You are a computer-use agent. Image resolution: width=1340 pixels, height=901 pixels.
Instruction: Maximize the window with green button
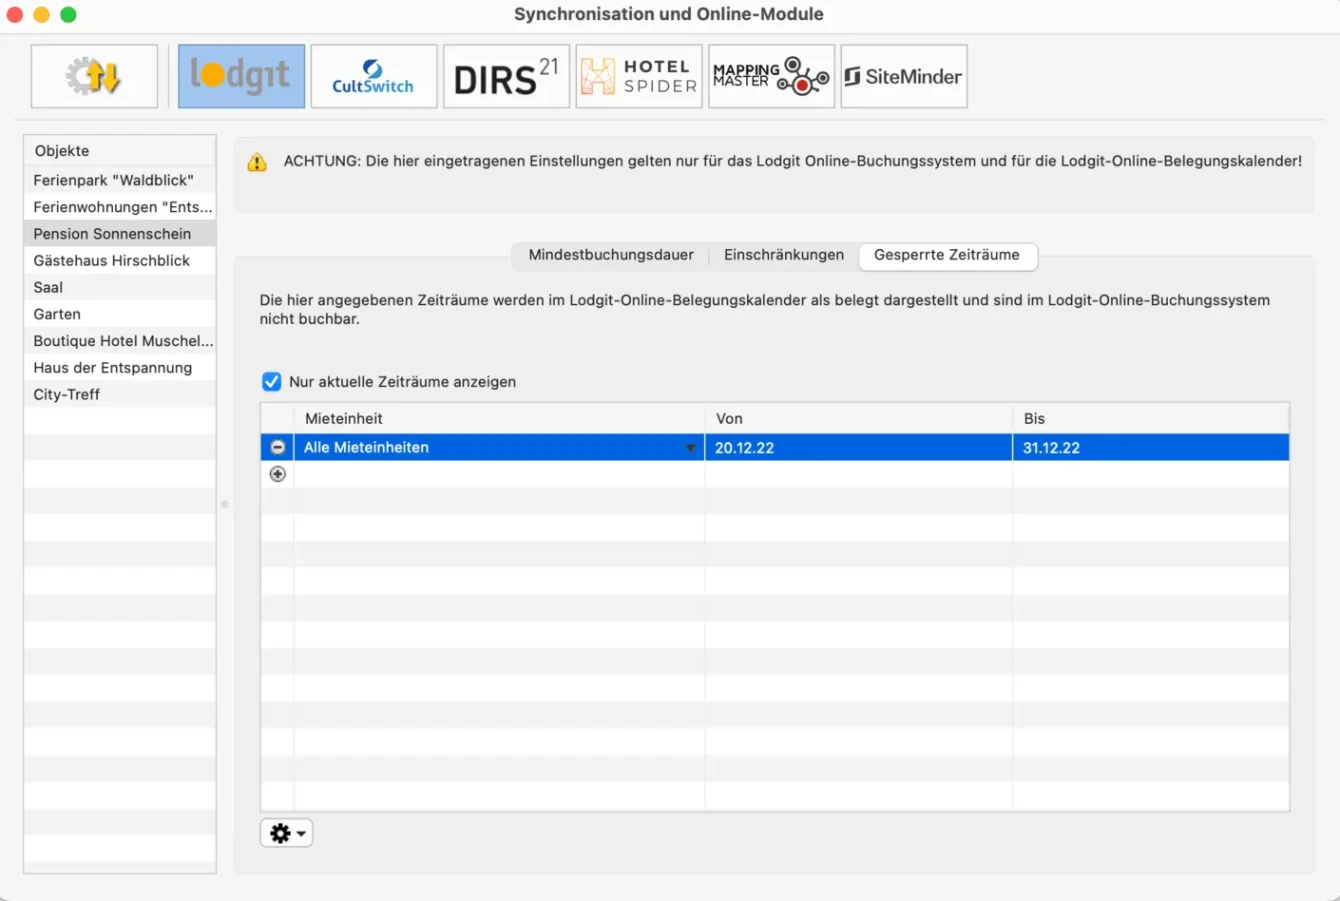pos(68,15)
